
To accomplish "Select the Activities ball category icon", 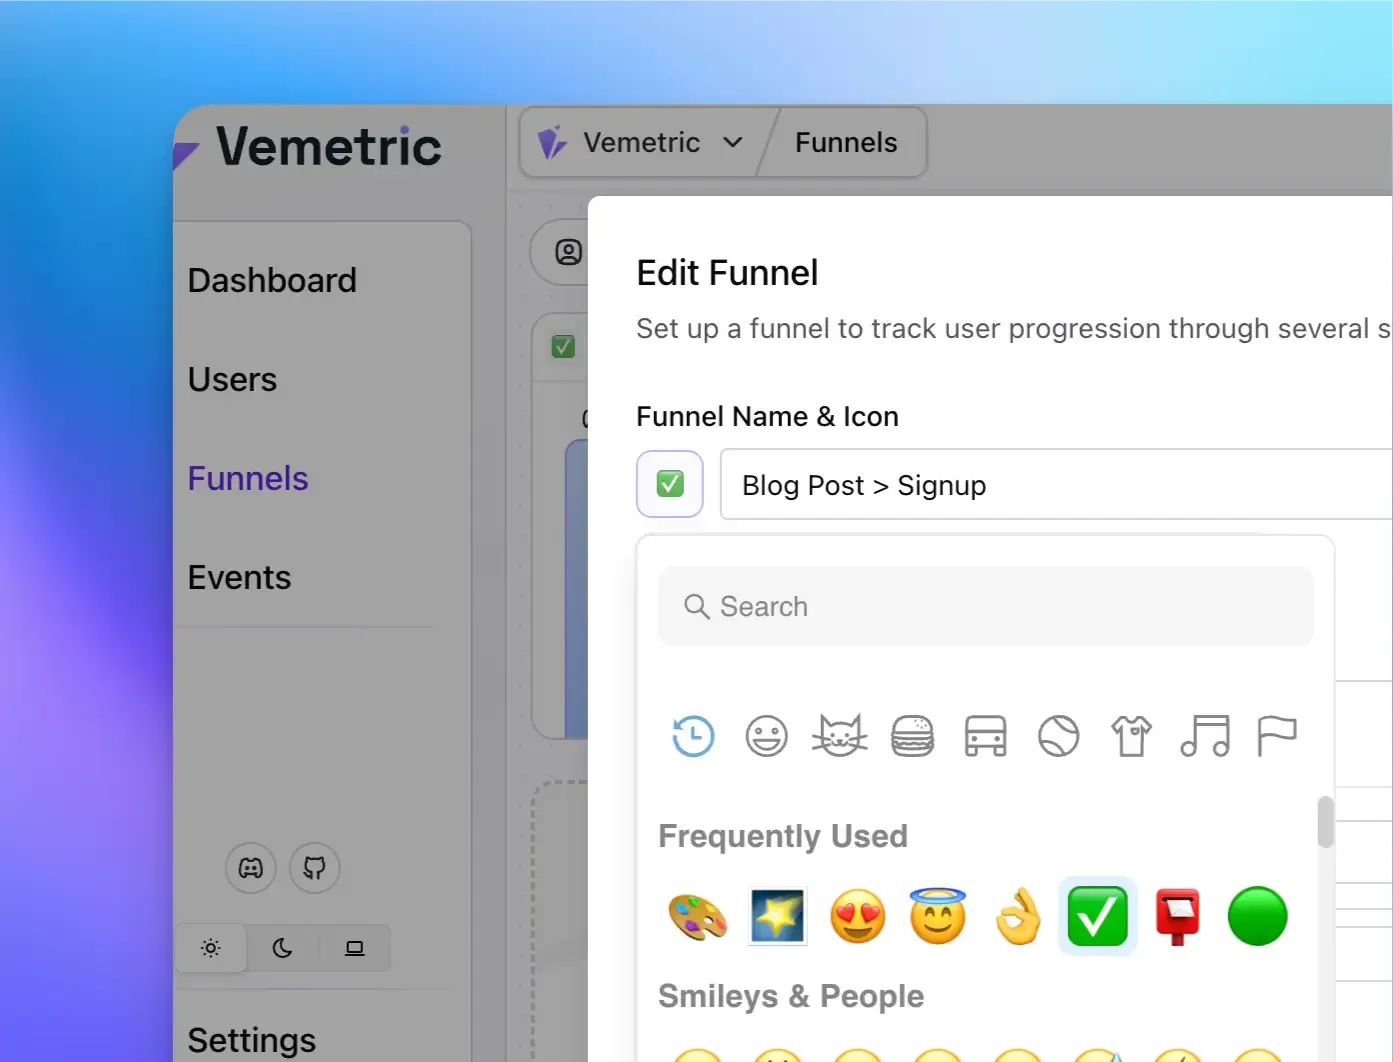I will 1058,736.
